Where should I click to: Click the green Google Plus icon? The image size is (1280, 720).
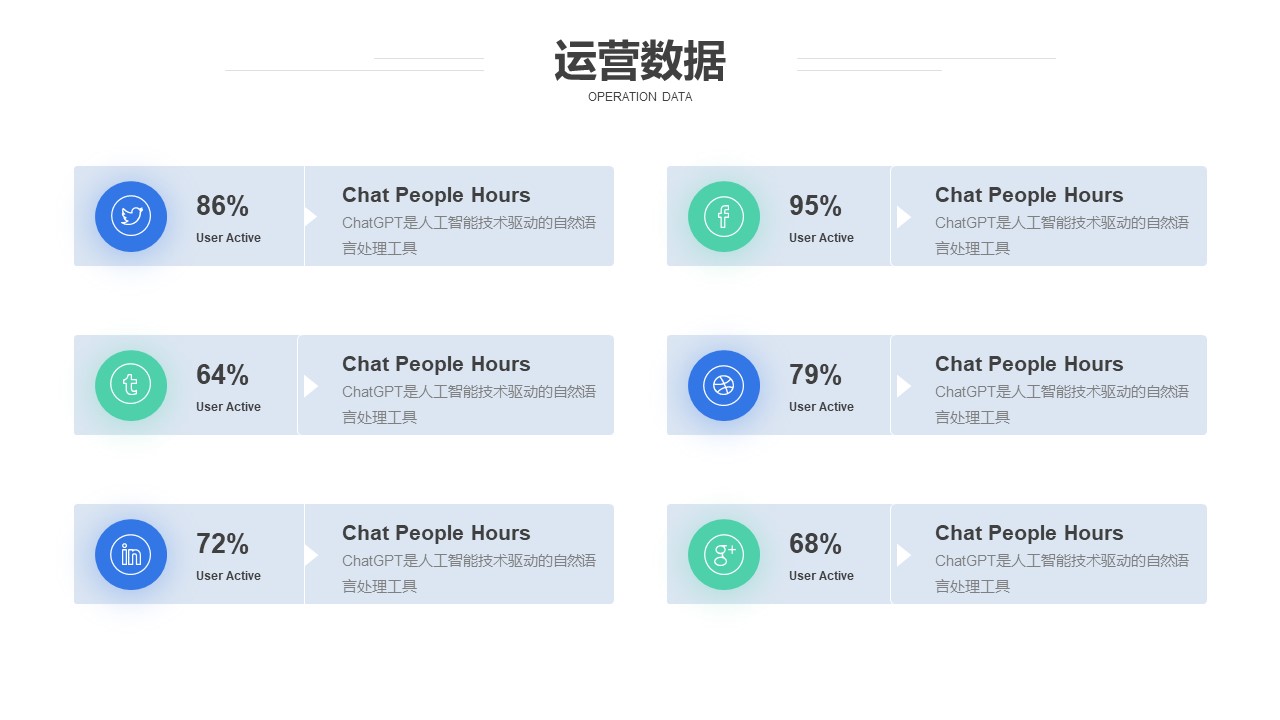(x=724, y=554)
